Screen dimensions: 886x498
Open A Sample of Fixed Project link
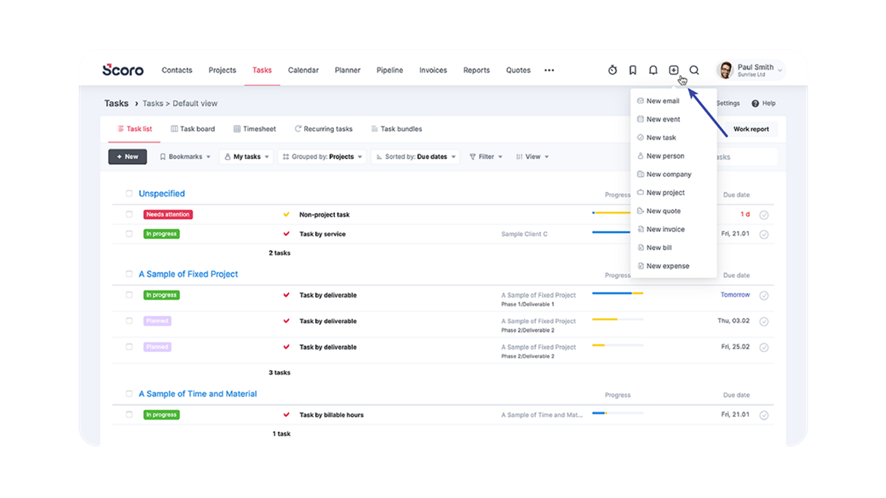(188, 274)
